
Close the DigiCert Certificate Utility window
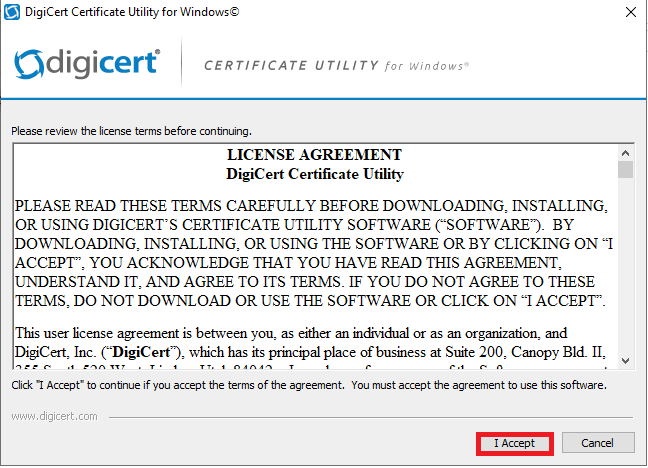point(631,12)
